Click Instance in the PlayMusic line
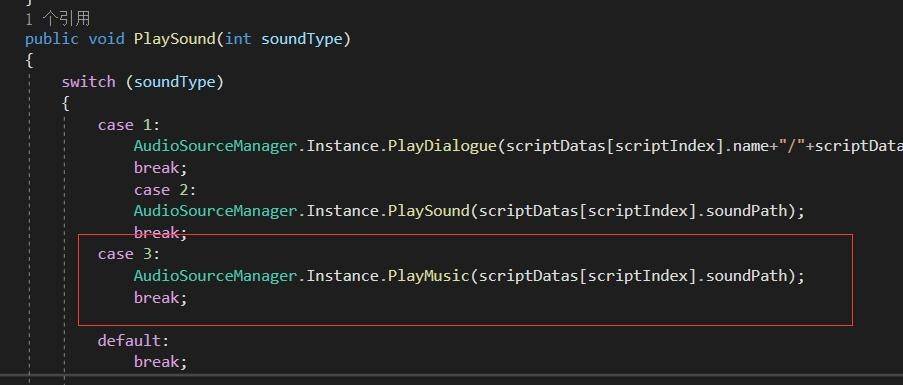The height and width of the screenshot is (385, 903). 342,276
